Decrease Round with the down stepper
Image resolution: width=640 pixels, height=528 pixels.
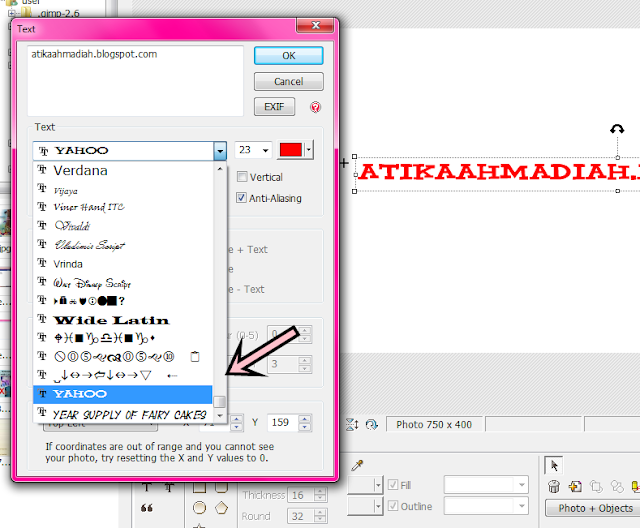coord(320,520)
